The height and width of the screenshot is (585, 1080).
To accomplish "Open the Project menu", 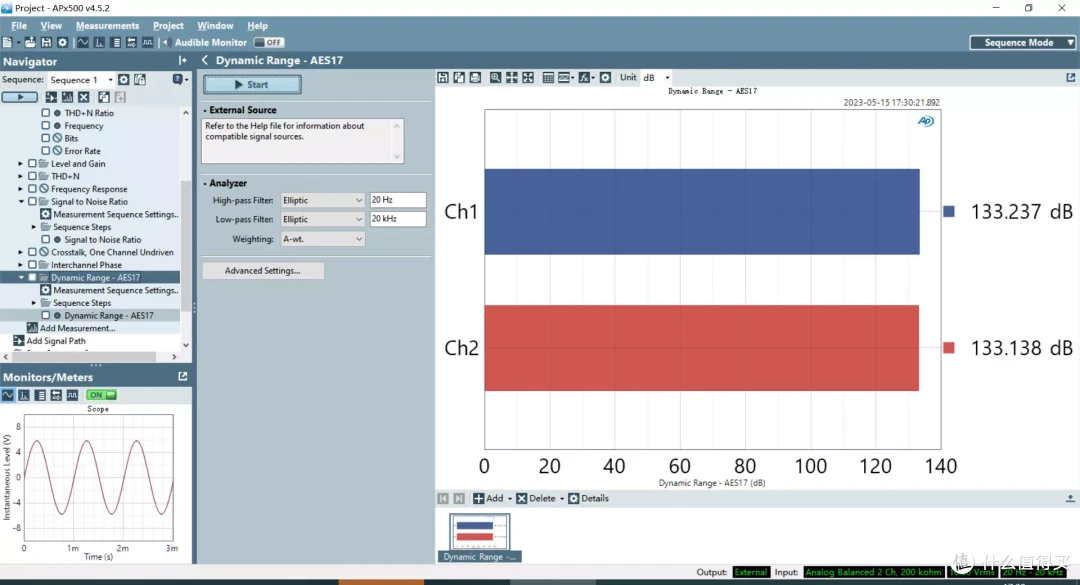I will [x=168, y=25].
